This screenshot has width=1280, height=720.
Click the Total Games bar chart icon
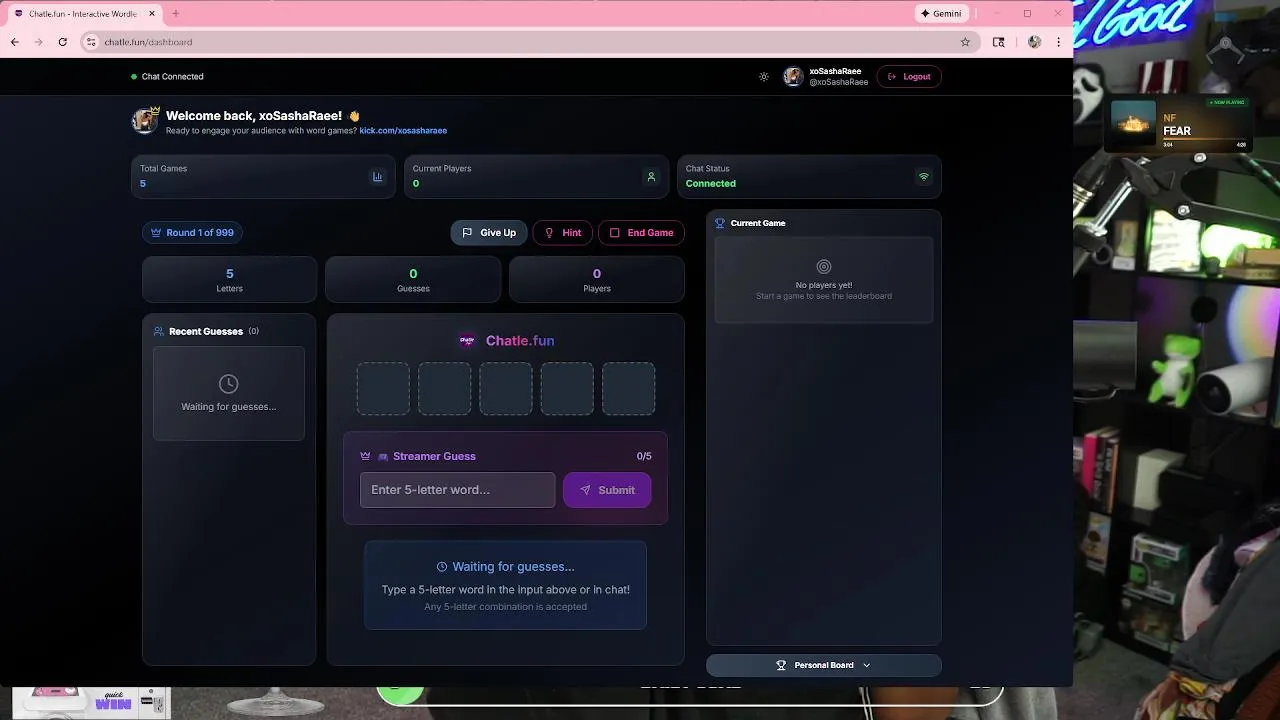(x=378, y=177)
